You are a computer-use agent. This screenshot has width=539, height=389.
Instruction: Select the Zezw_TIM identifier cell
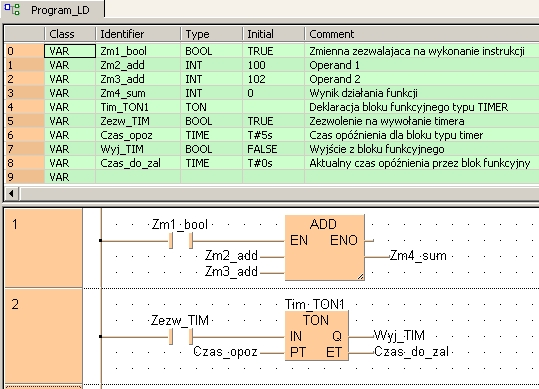point(138,121)
